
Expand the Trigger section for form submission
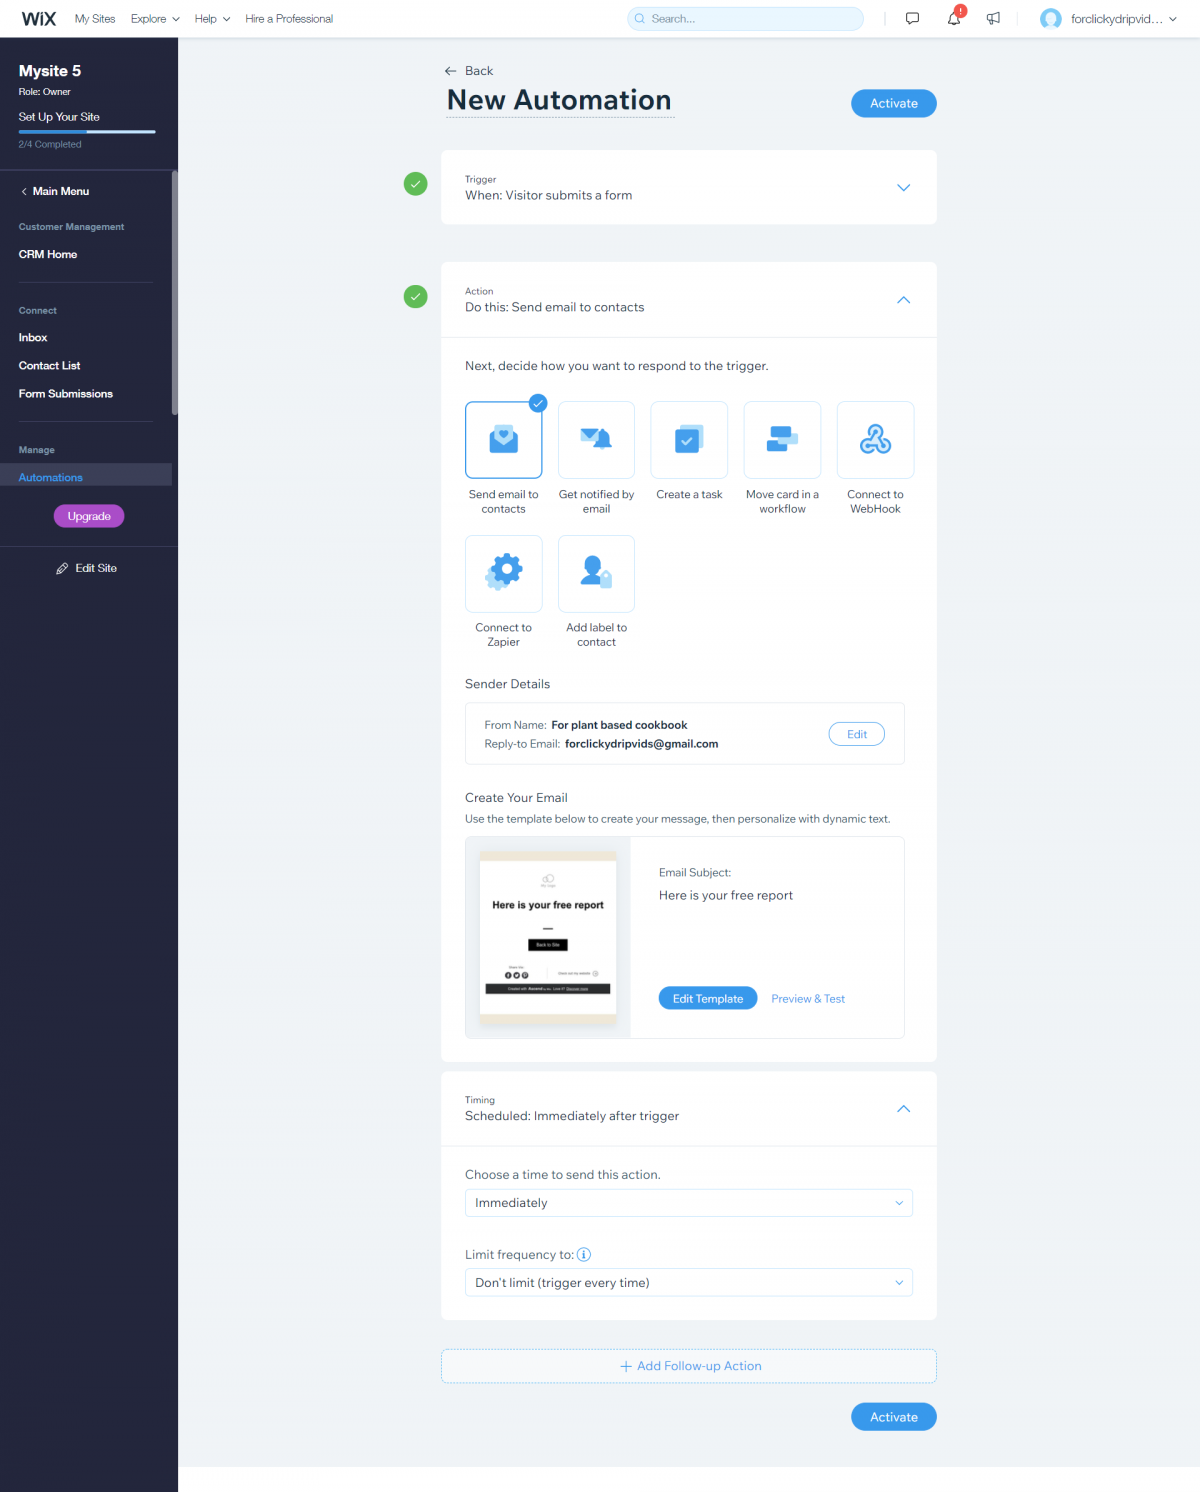(x=903, y=187)
